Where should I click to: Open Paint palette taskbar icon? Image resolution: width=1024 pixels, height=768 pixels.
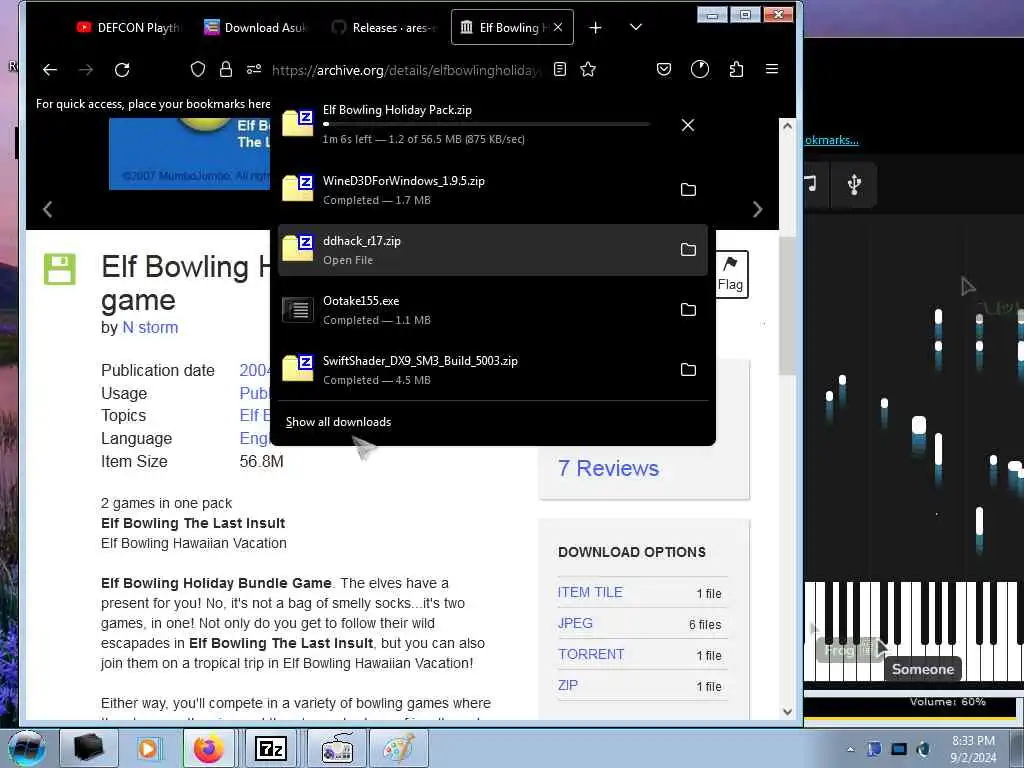[398, 748]
